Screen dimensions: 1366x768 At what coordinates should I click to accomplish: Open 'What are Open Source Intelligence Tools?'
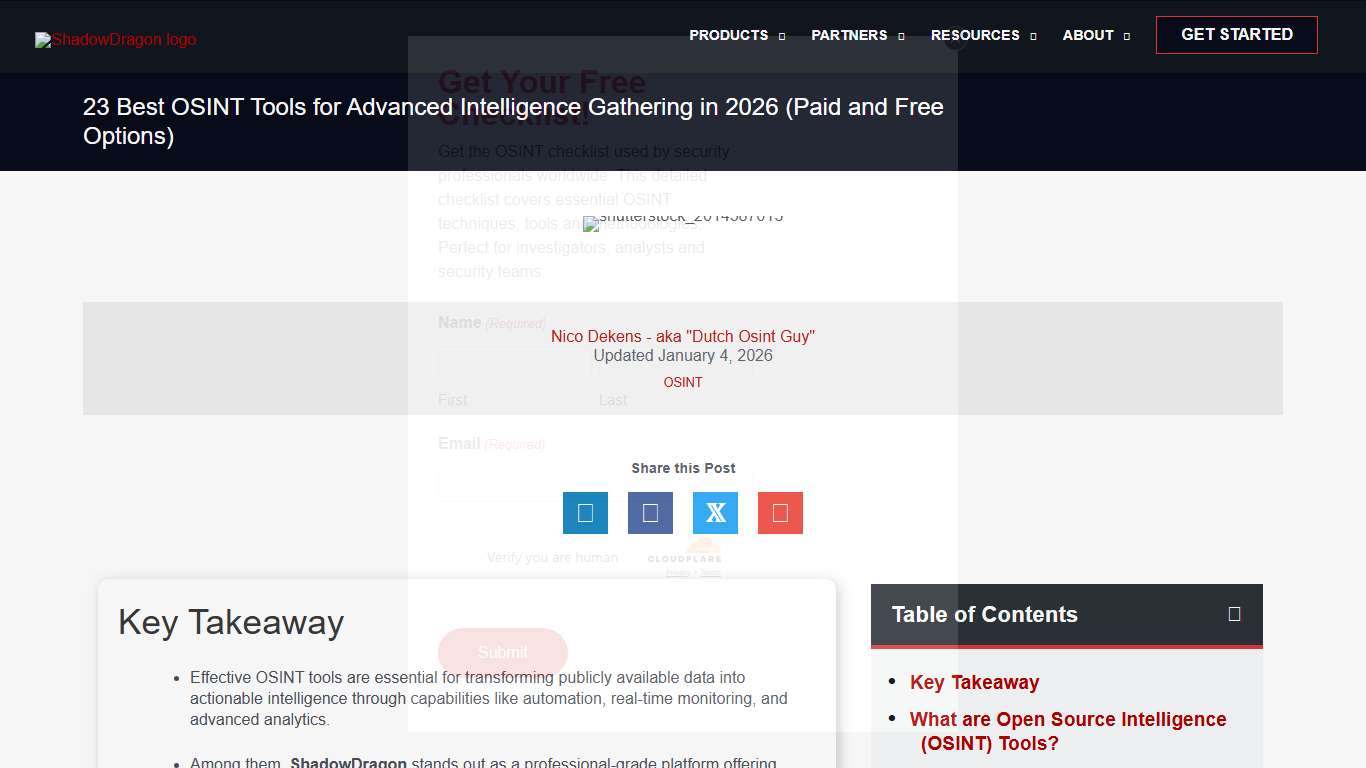[x=1068, y=730]
